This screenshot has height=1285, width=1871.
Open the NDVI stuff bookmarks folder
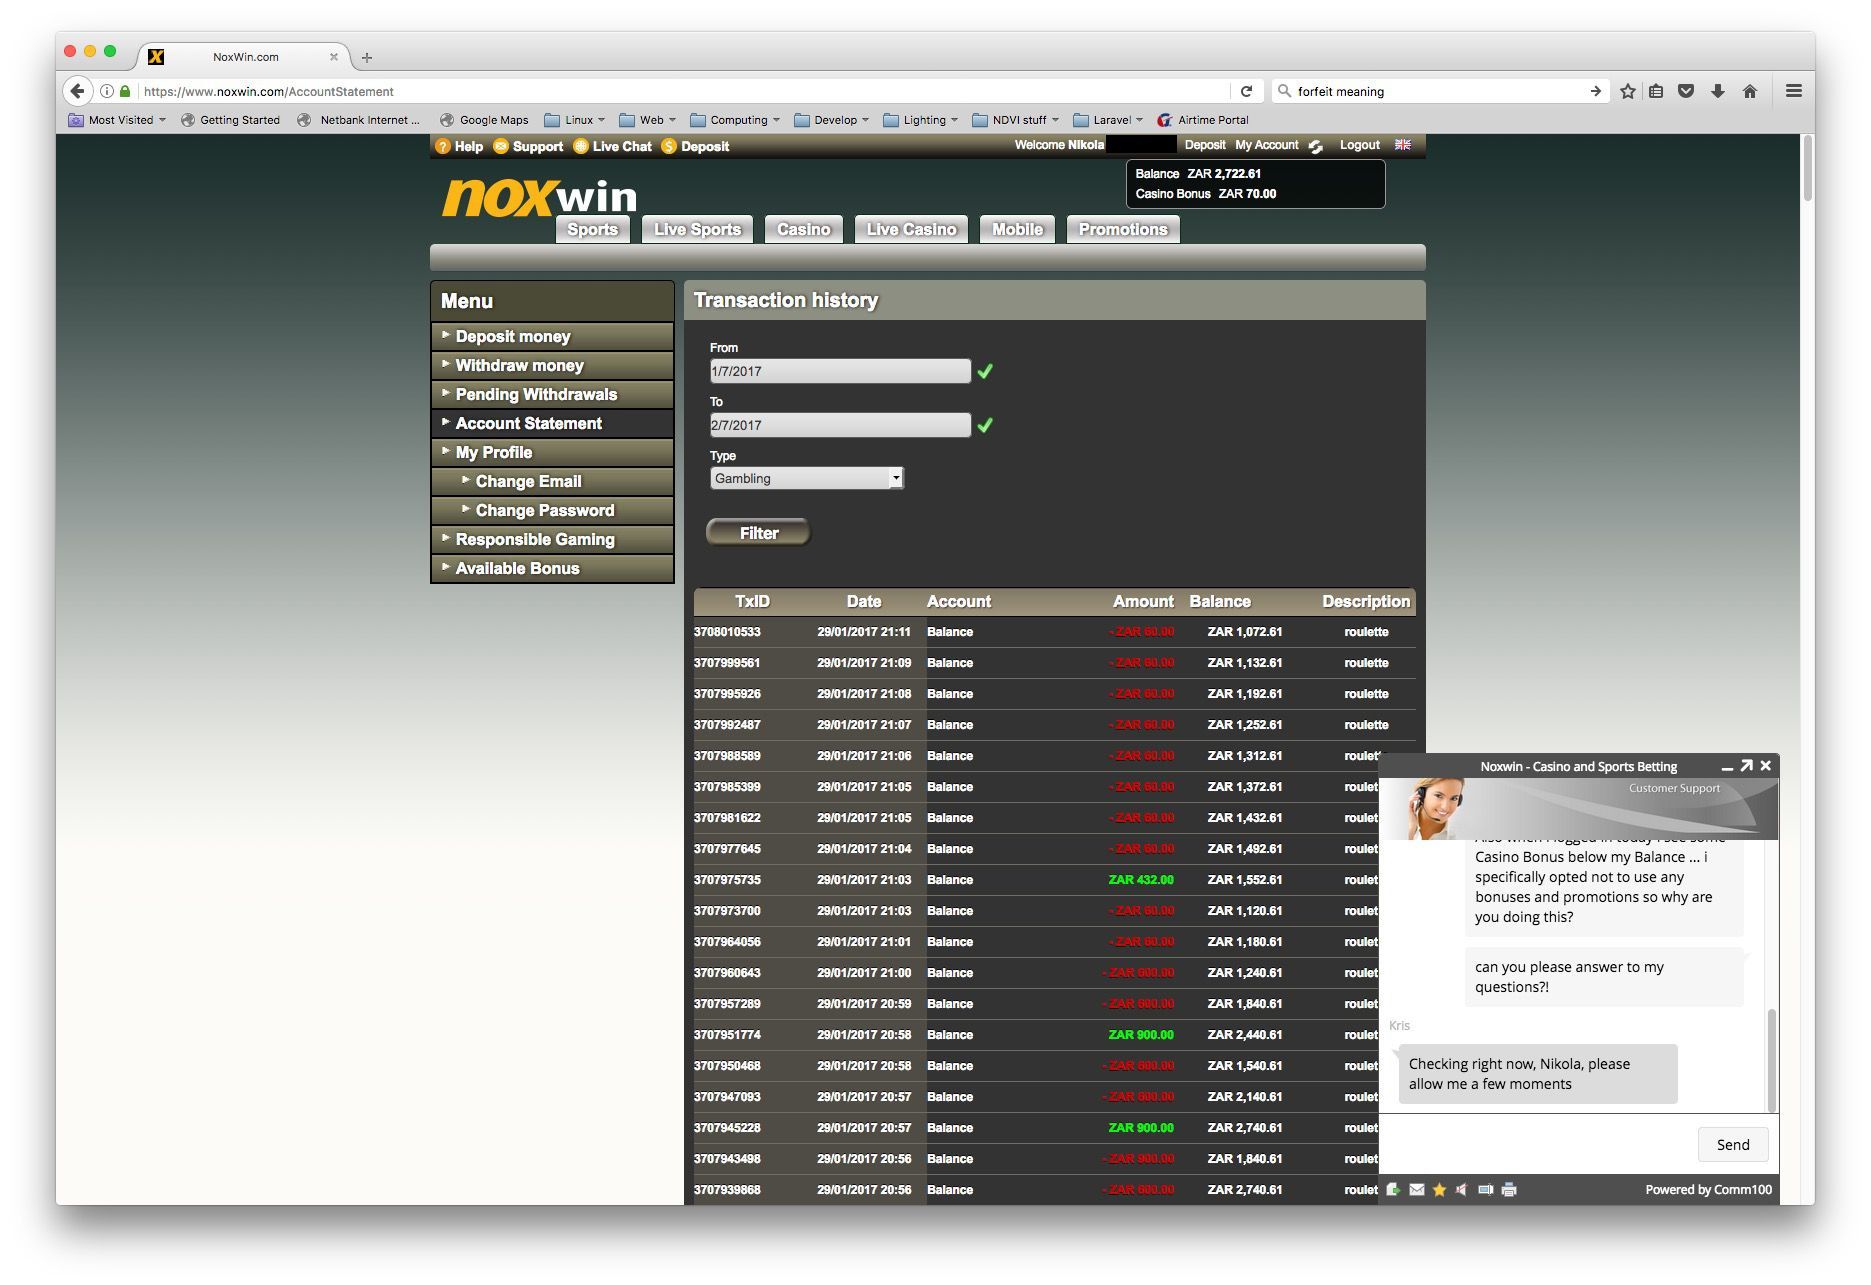(x=1016, y=120)
